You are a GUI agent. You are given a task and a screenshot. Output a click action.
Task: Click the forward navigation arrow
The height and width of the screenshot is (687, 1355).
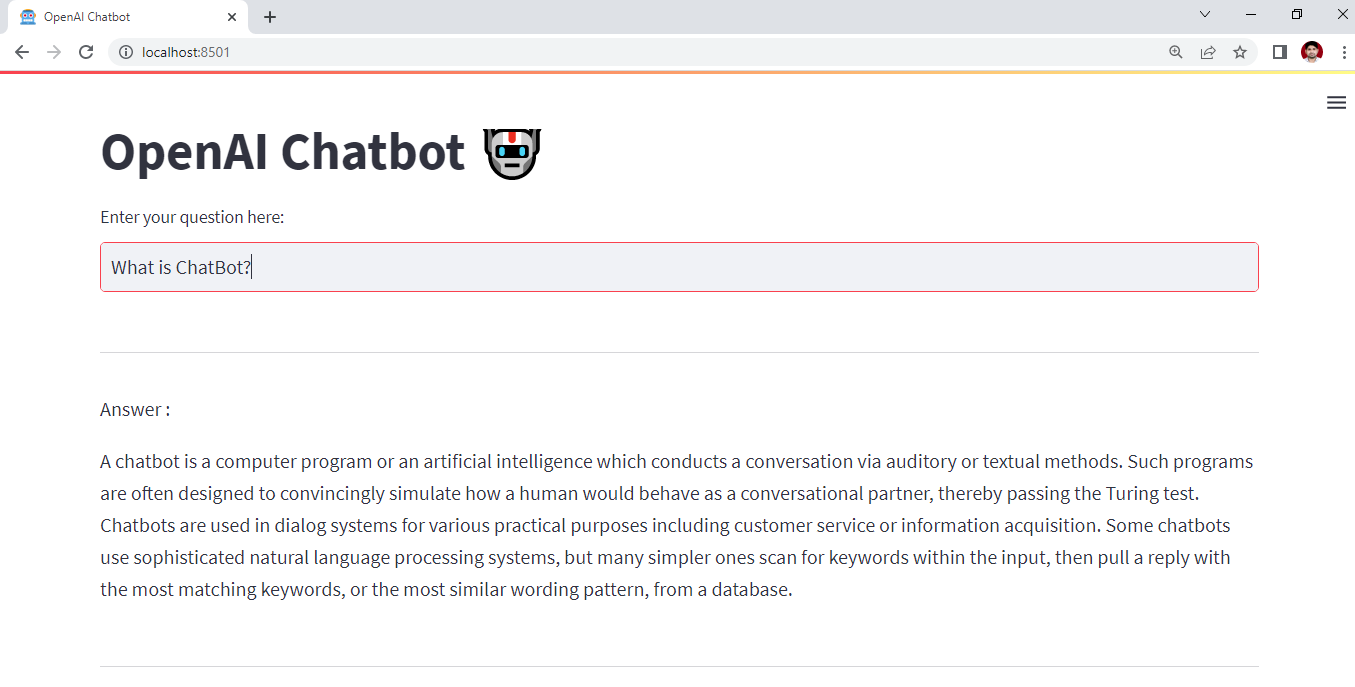[53, 52]
